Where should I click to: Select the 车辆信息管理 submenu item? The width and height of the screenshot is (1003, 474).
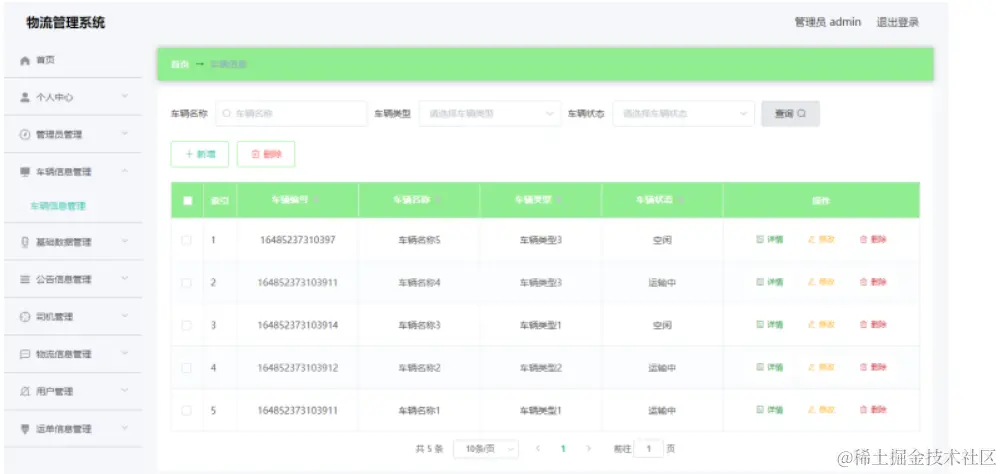(58, 206)
